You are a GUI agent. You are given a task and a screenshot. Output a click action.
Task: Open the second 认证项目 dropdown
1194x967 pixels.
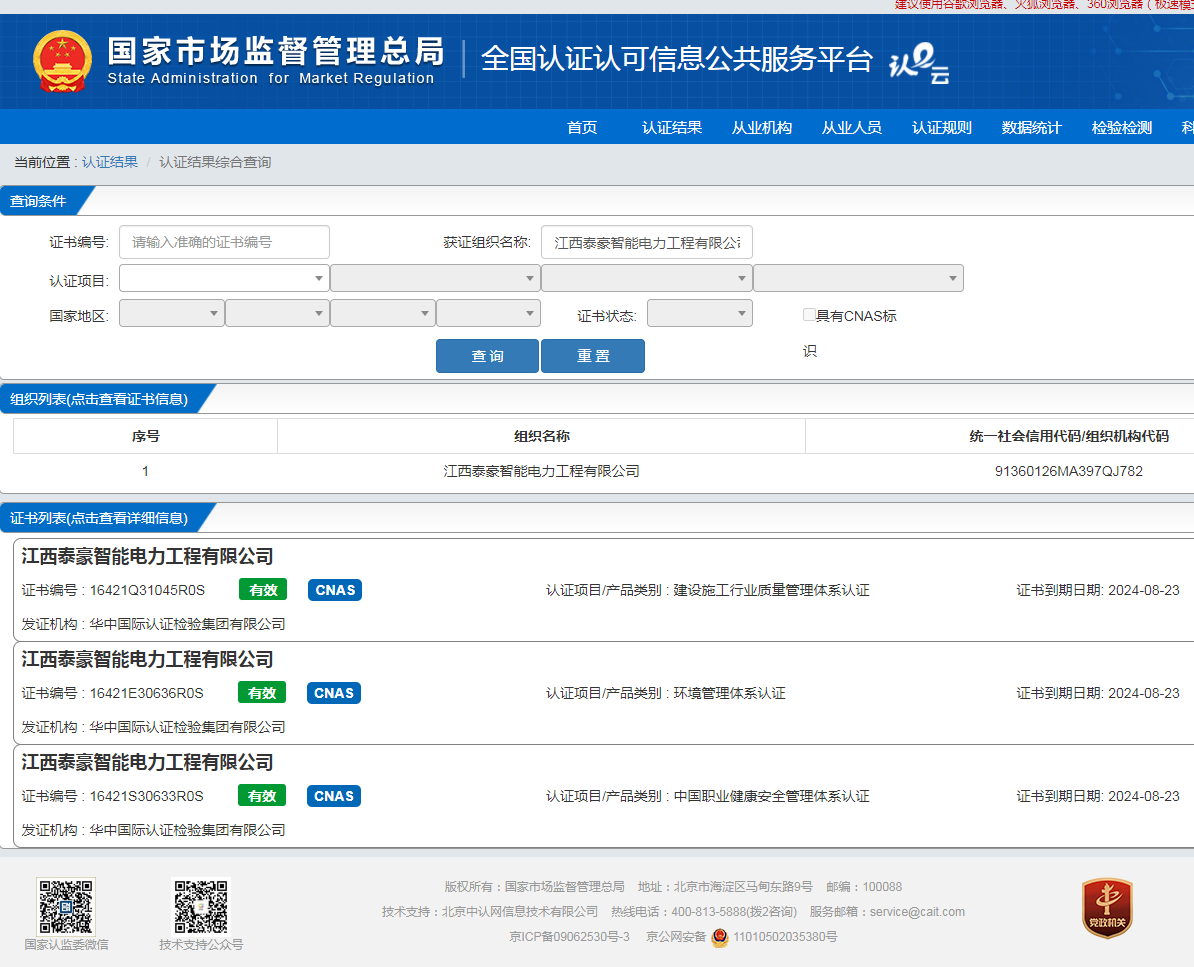click(x=435, y=278)
